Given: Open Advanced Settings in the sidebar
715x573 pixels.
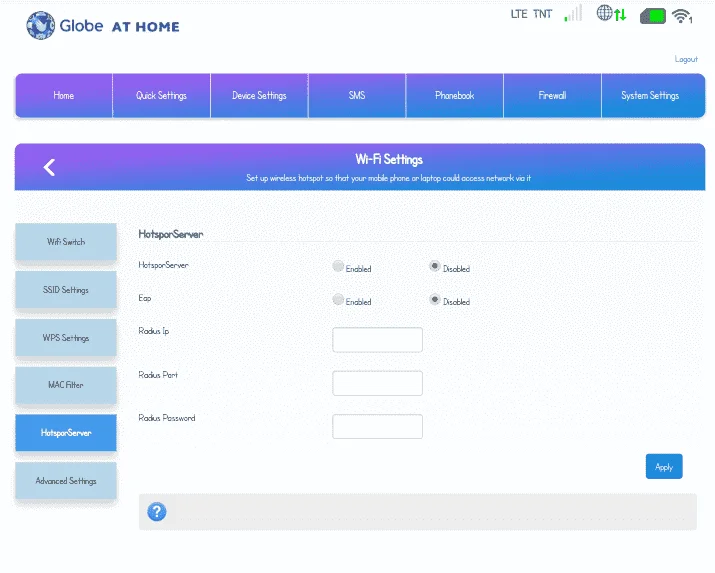Looking at the screenshot, I should coord(66,480).
